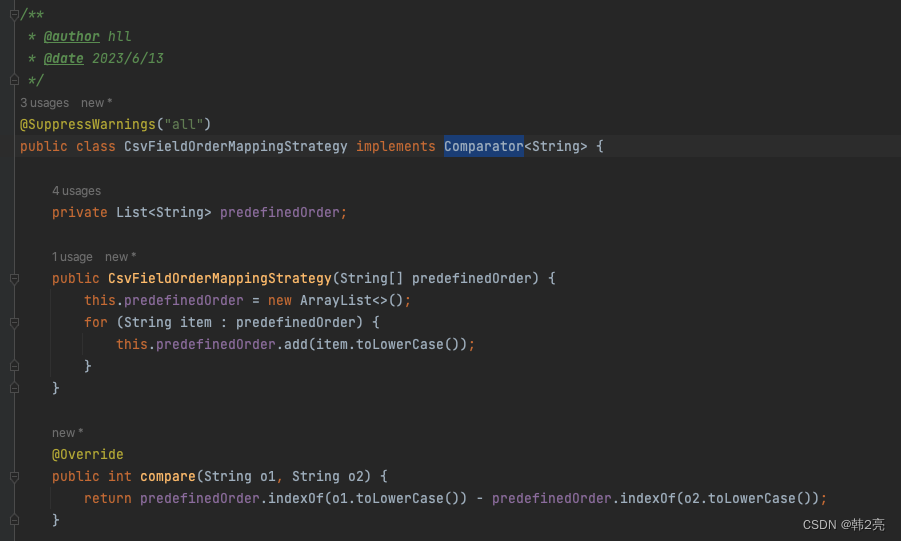Collapse the Javadoc comment block fold marker
This screenshot has height=541, width=901.
[x=14, y=15]
